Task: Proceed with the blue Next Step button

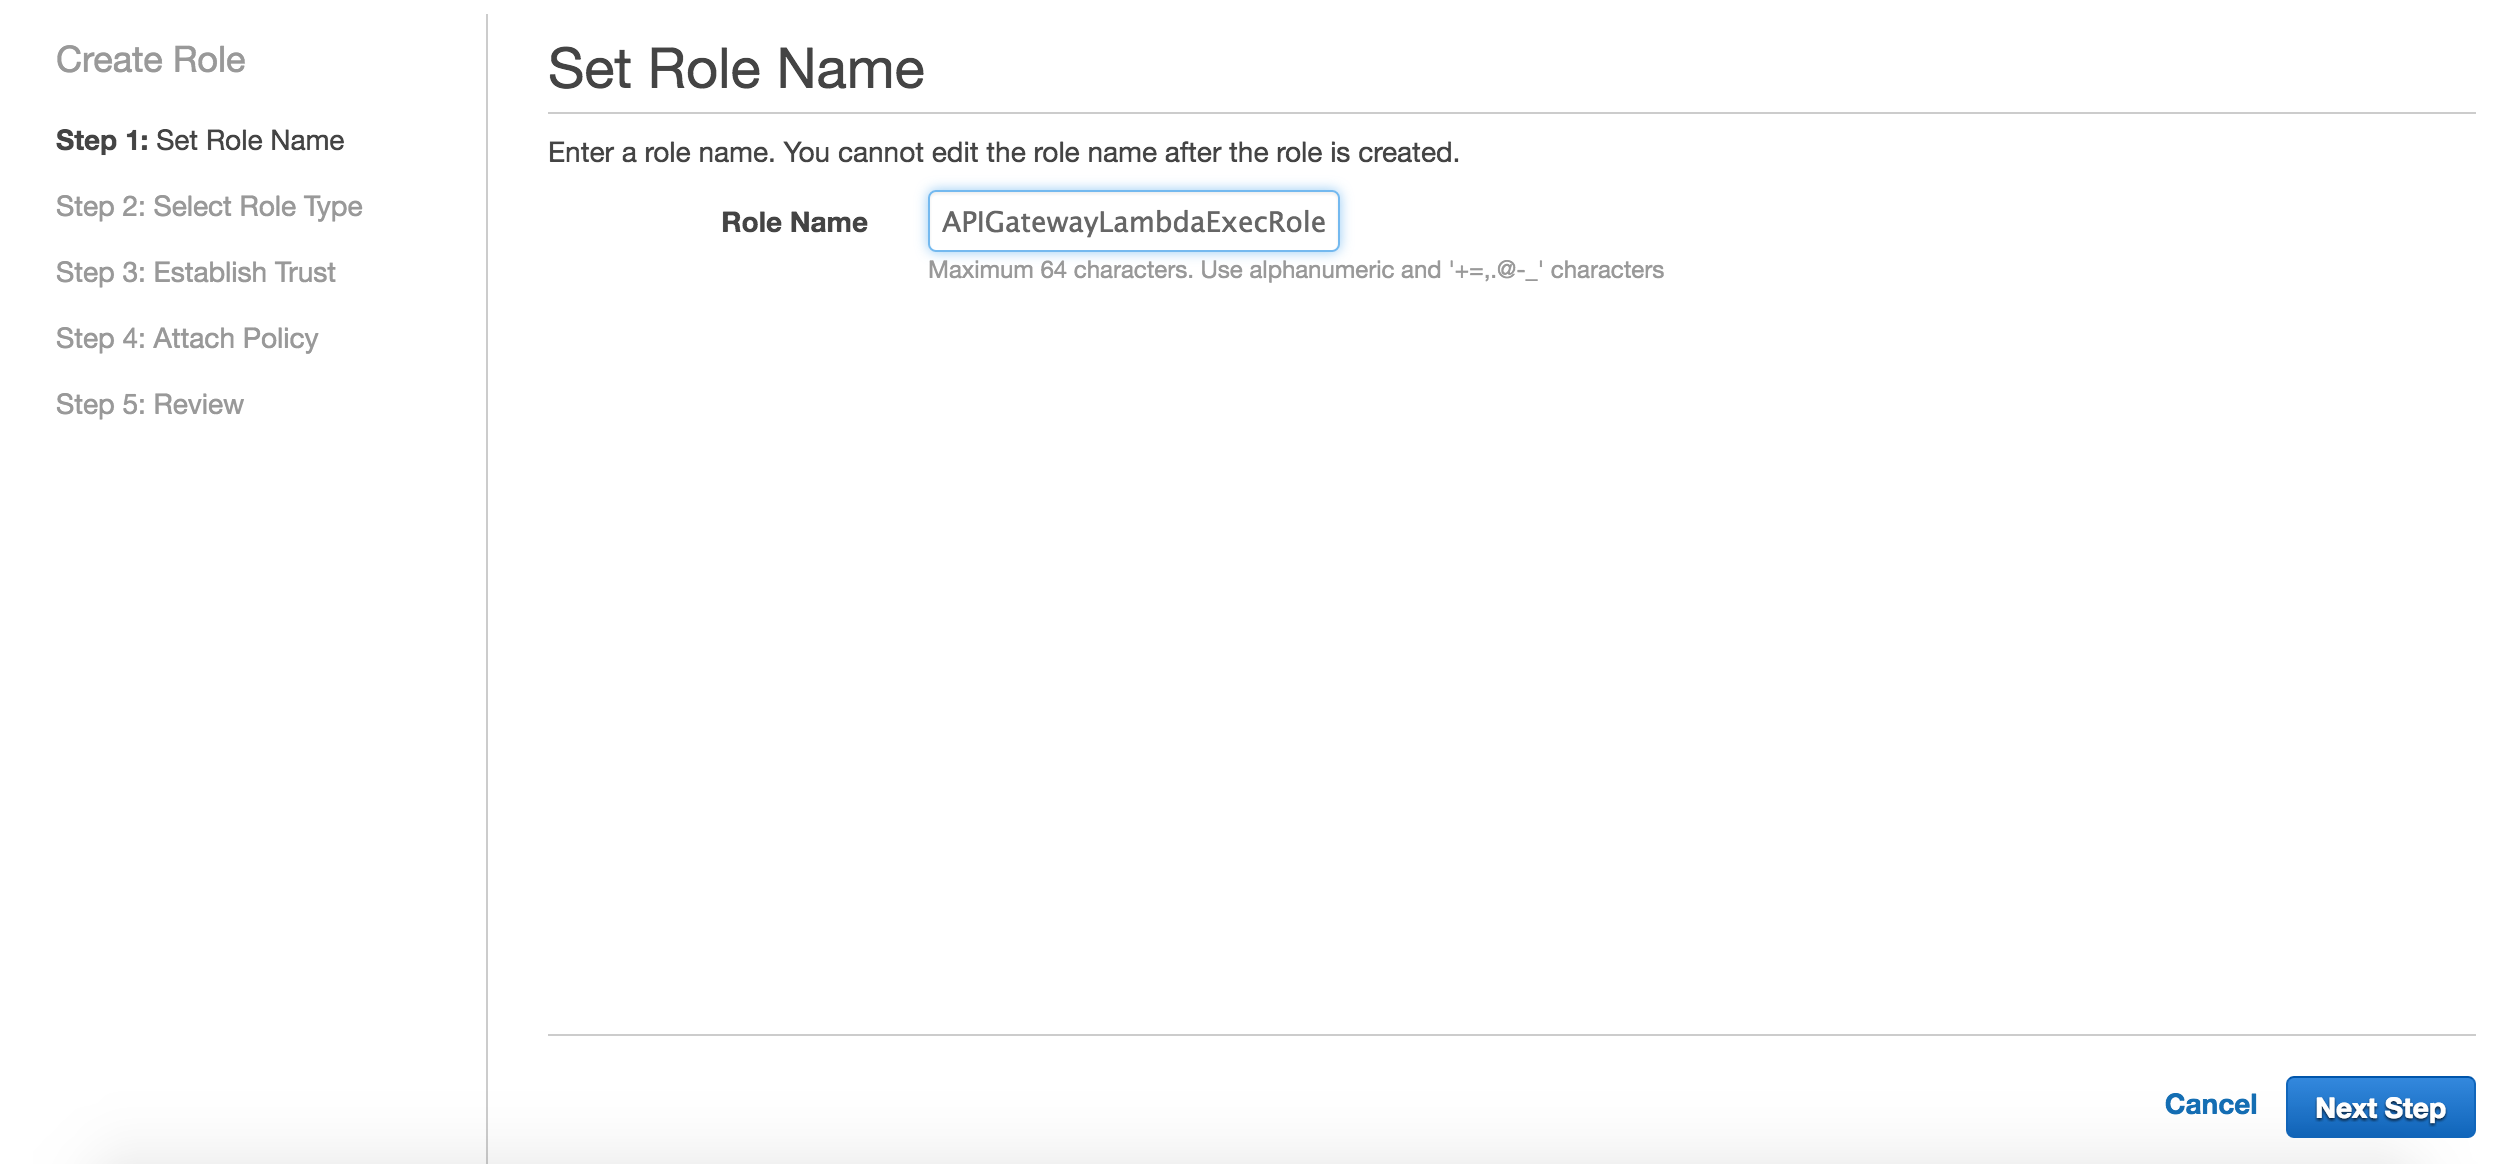Action: (x=2380, y=1107)
